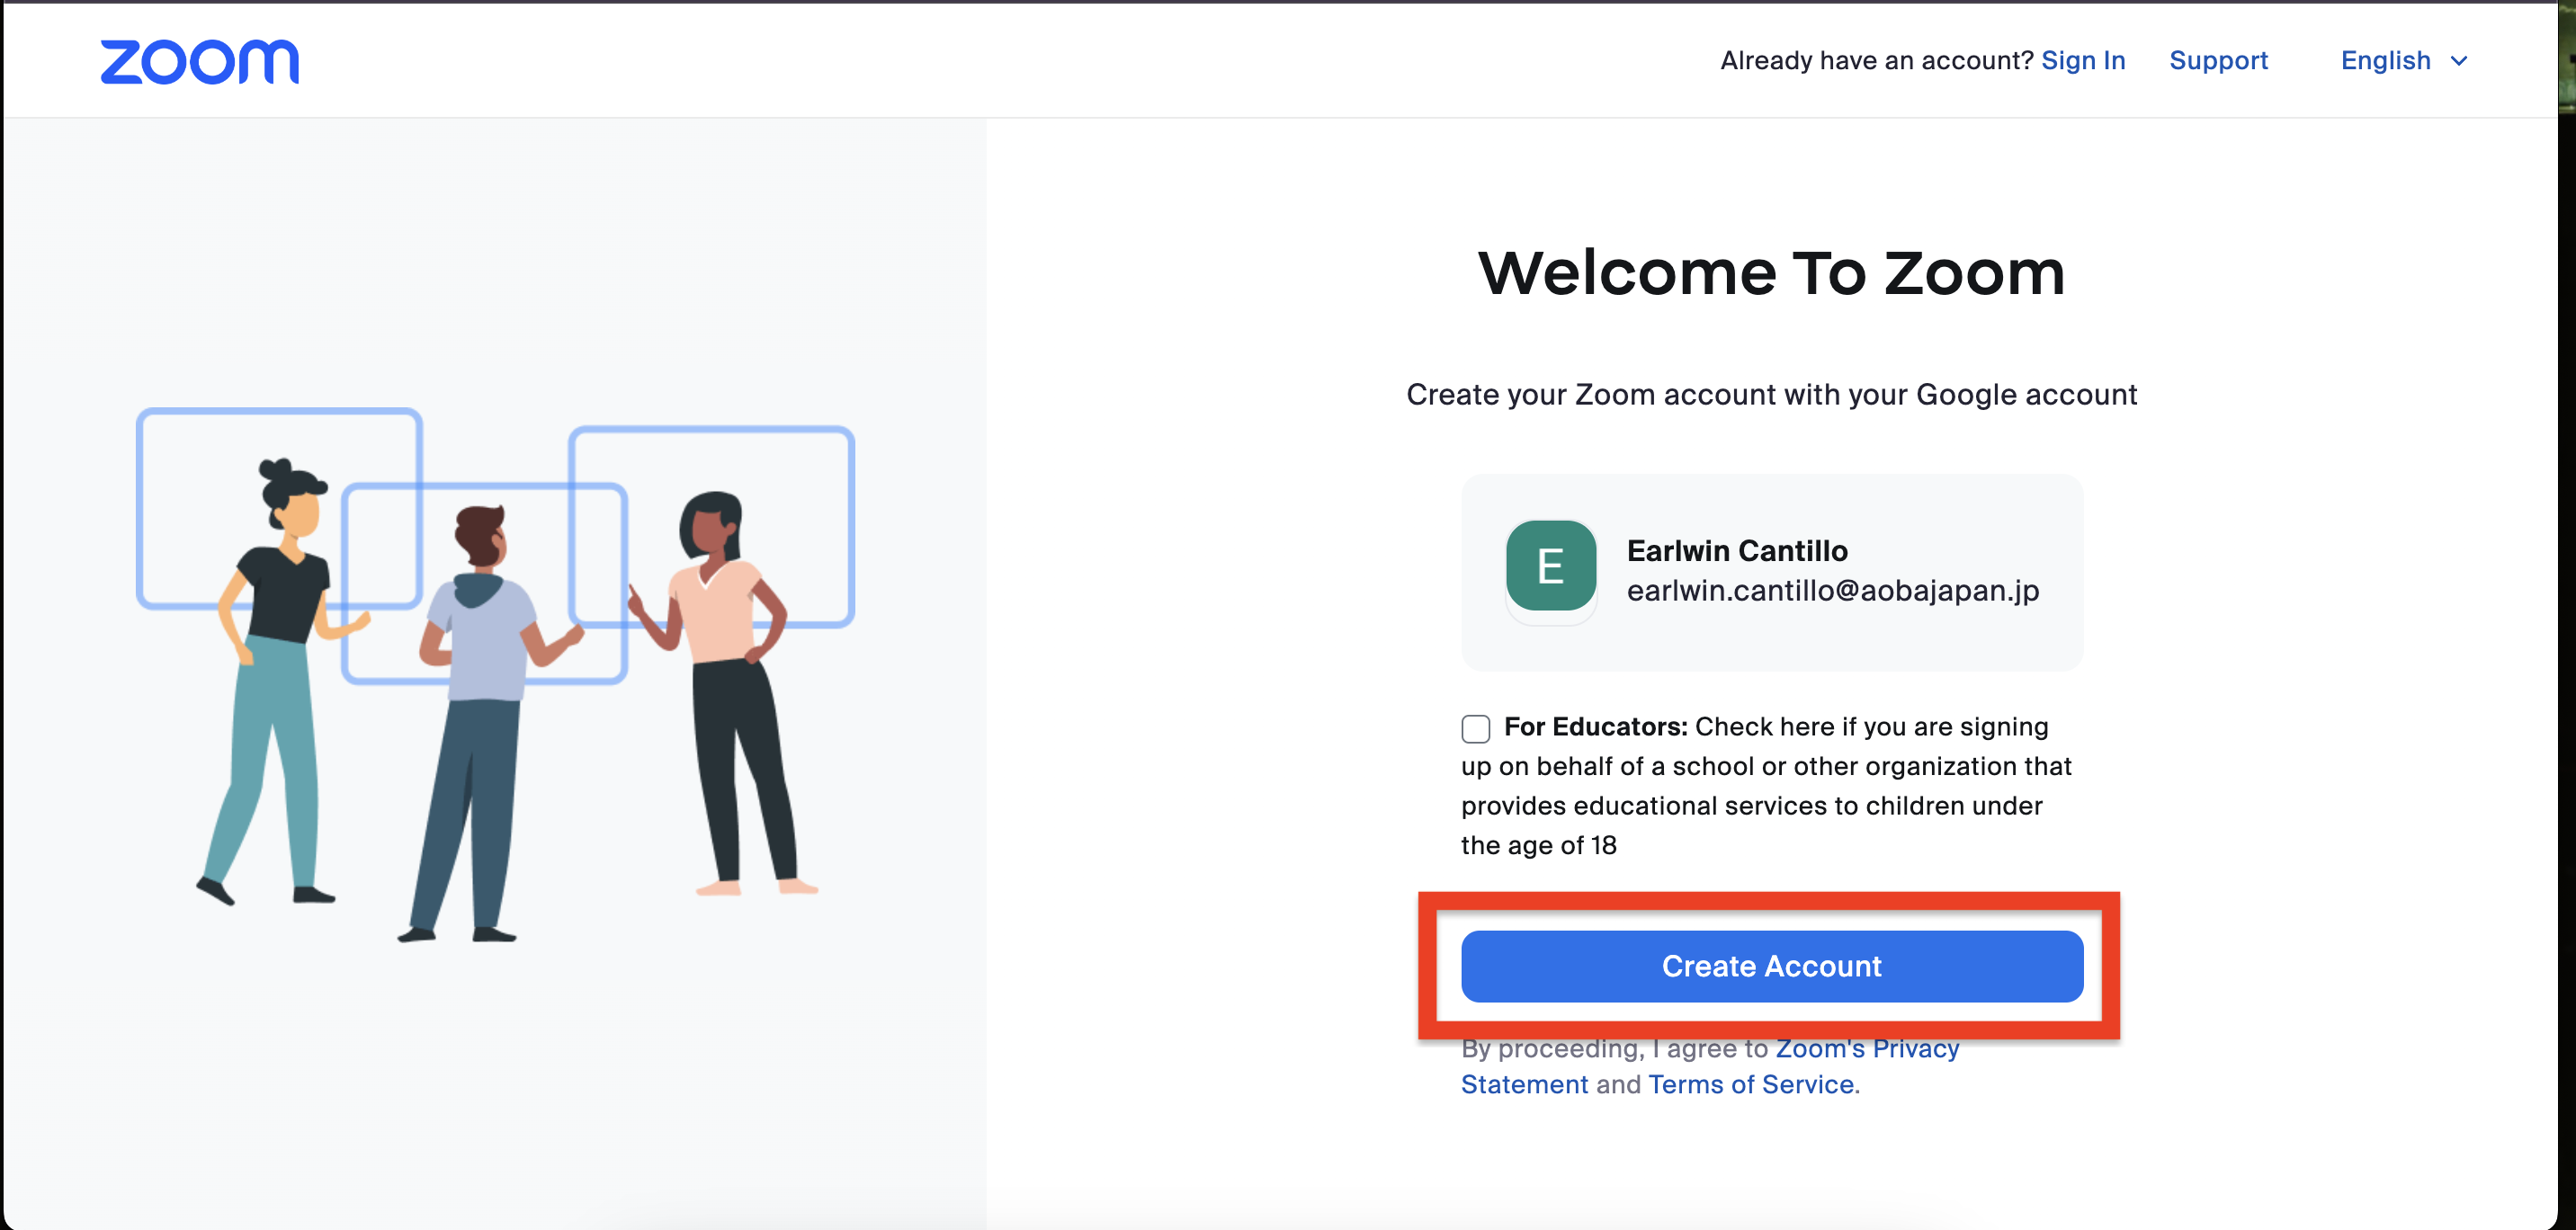
Task: Click the earlwin.cantillo@aobajapan.jp email address
Action: (1832, 591)
